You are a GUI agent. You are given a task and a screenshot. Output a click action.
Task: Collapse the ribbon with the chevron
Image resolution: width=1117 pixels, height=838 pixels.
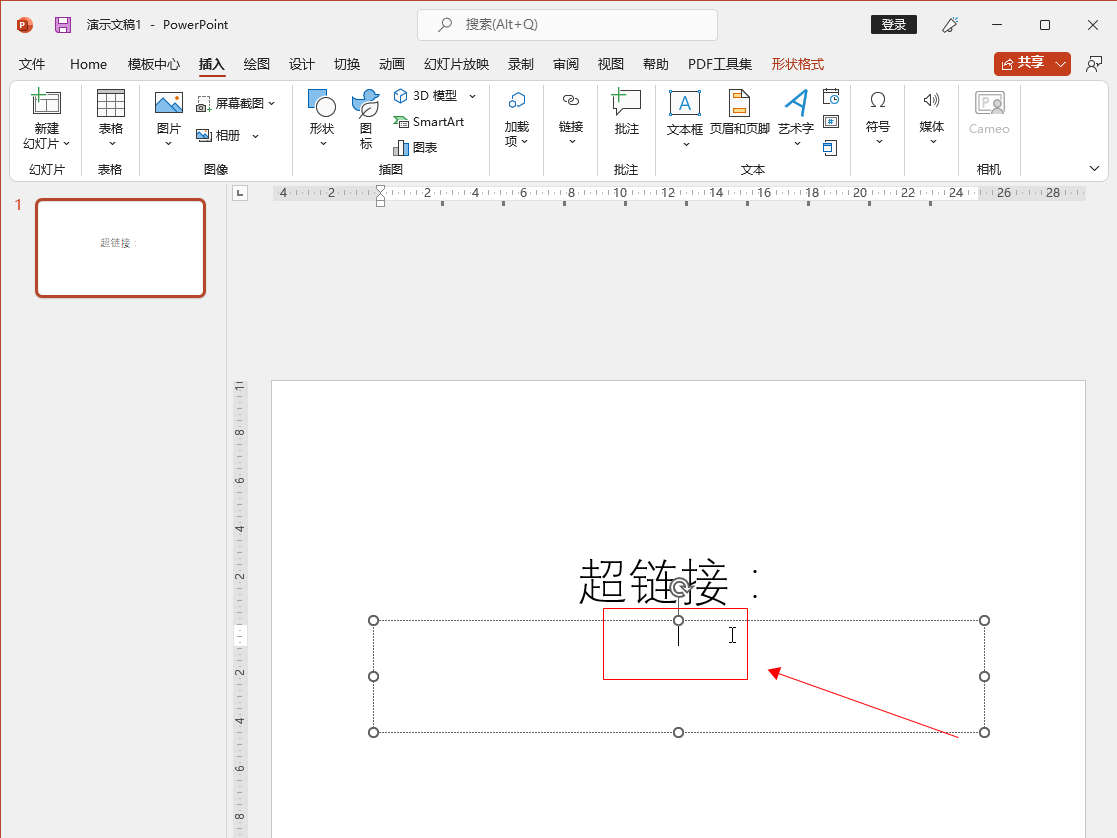click(1094, 169)
